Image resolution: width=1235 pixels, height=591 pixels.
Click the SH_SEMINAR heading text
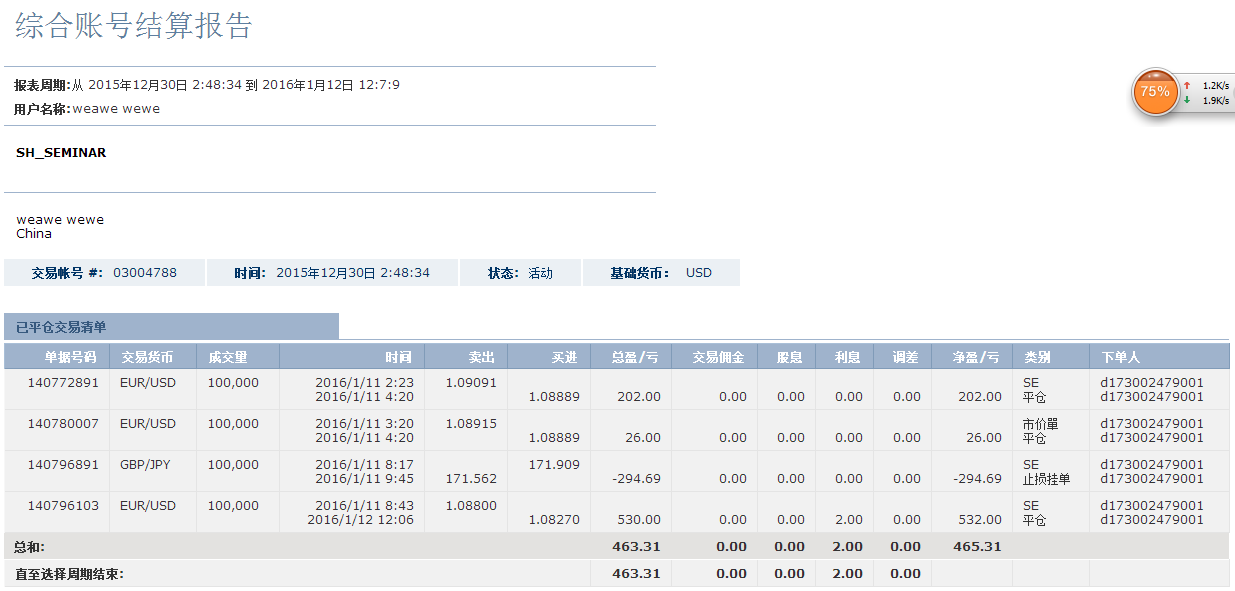click(61, 153)
